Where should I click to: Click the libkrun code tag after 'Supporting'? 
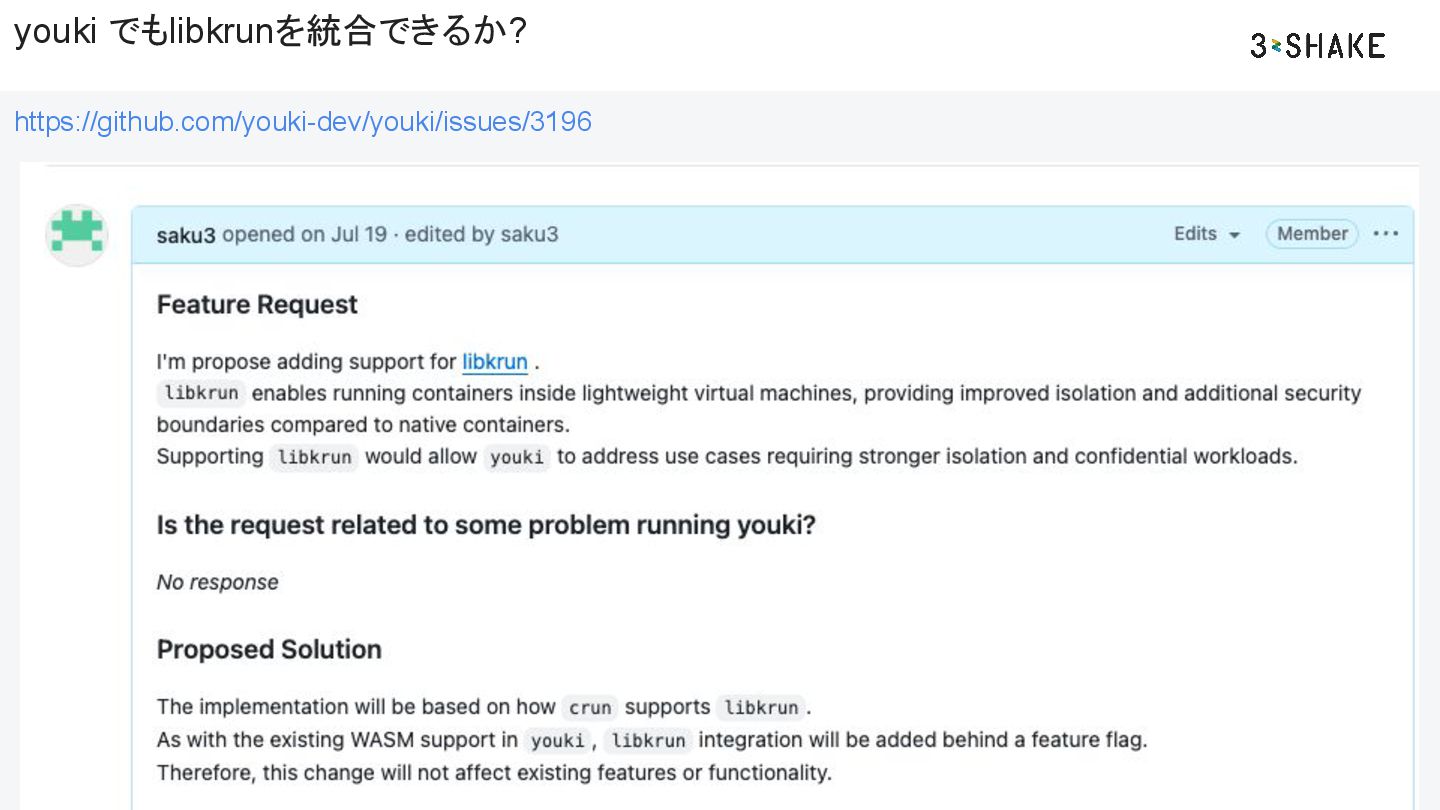coord(313,457)
